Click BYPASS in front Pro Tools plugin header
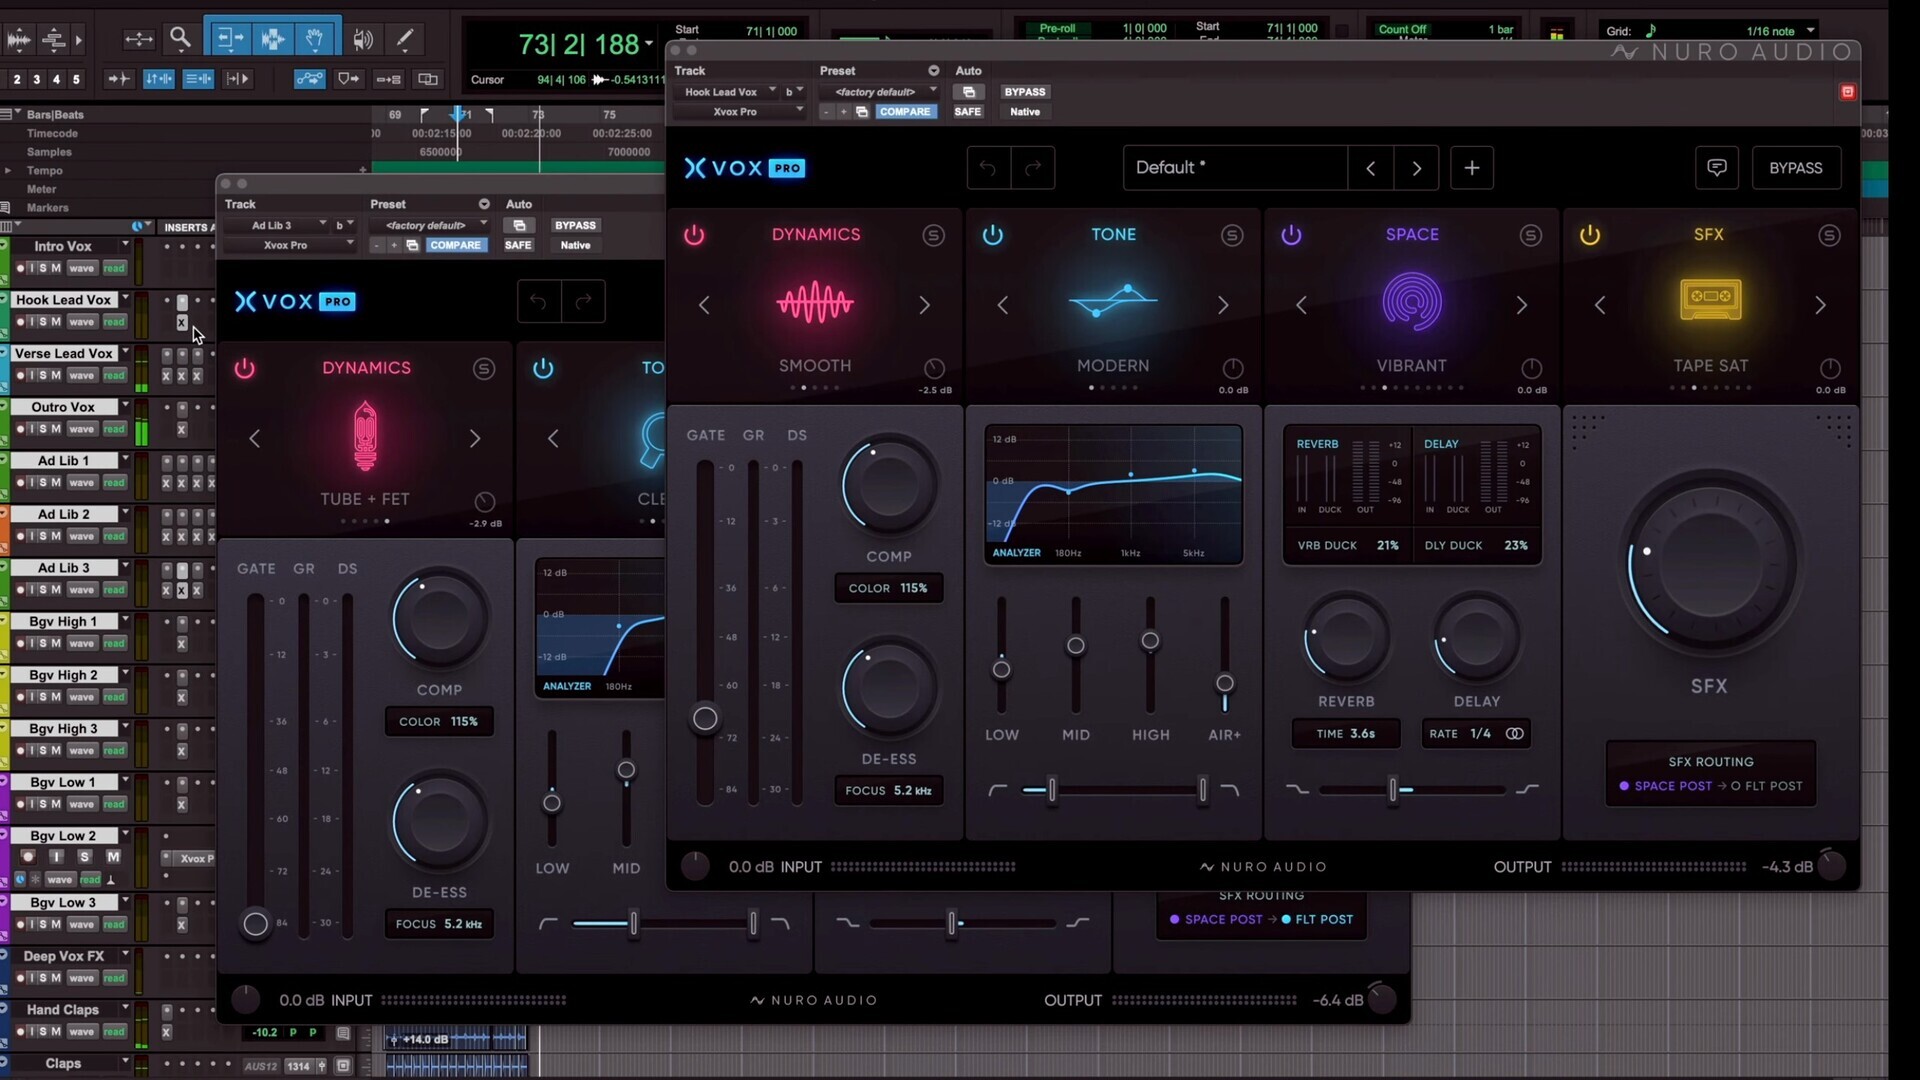Image resolution: width=1920 pixels, height=1080 pixels. (x=1025, y=92)
